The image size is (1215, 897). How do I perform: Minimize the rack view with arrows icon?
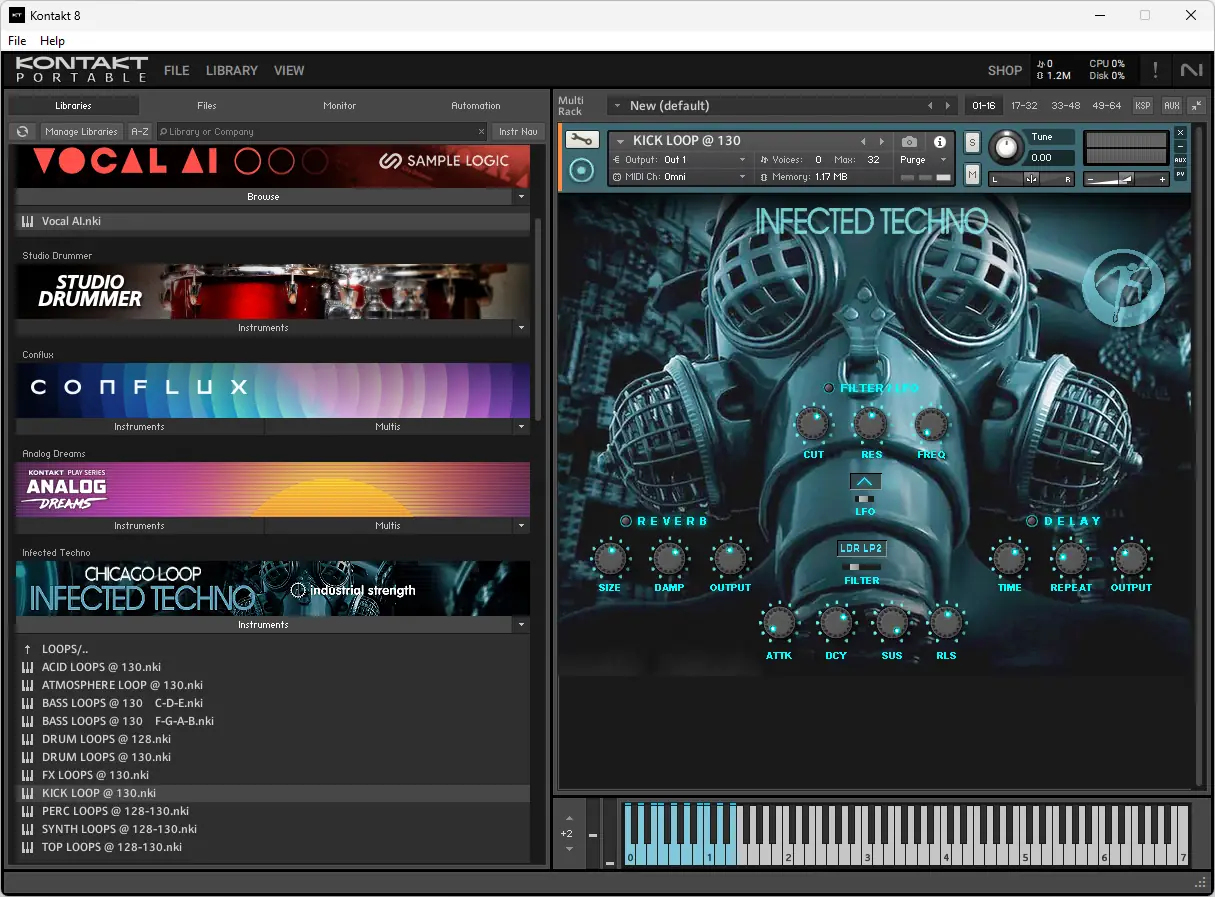pos(1196,106)
